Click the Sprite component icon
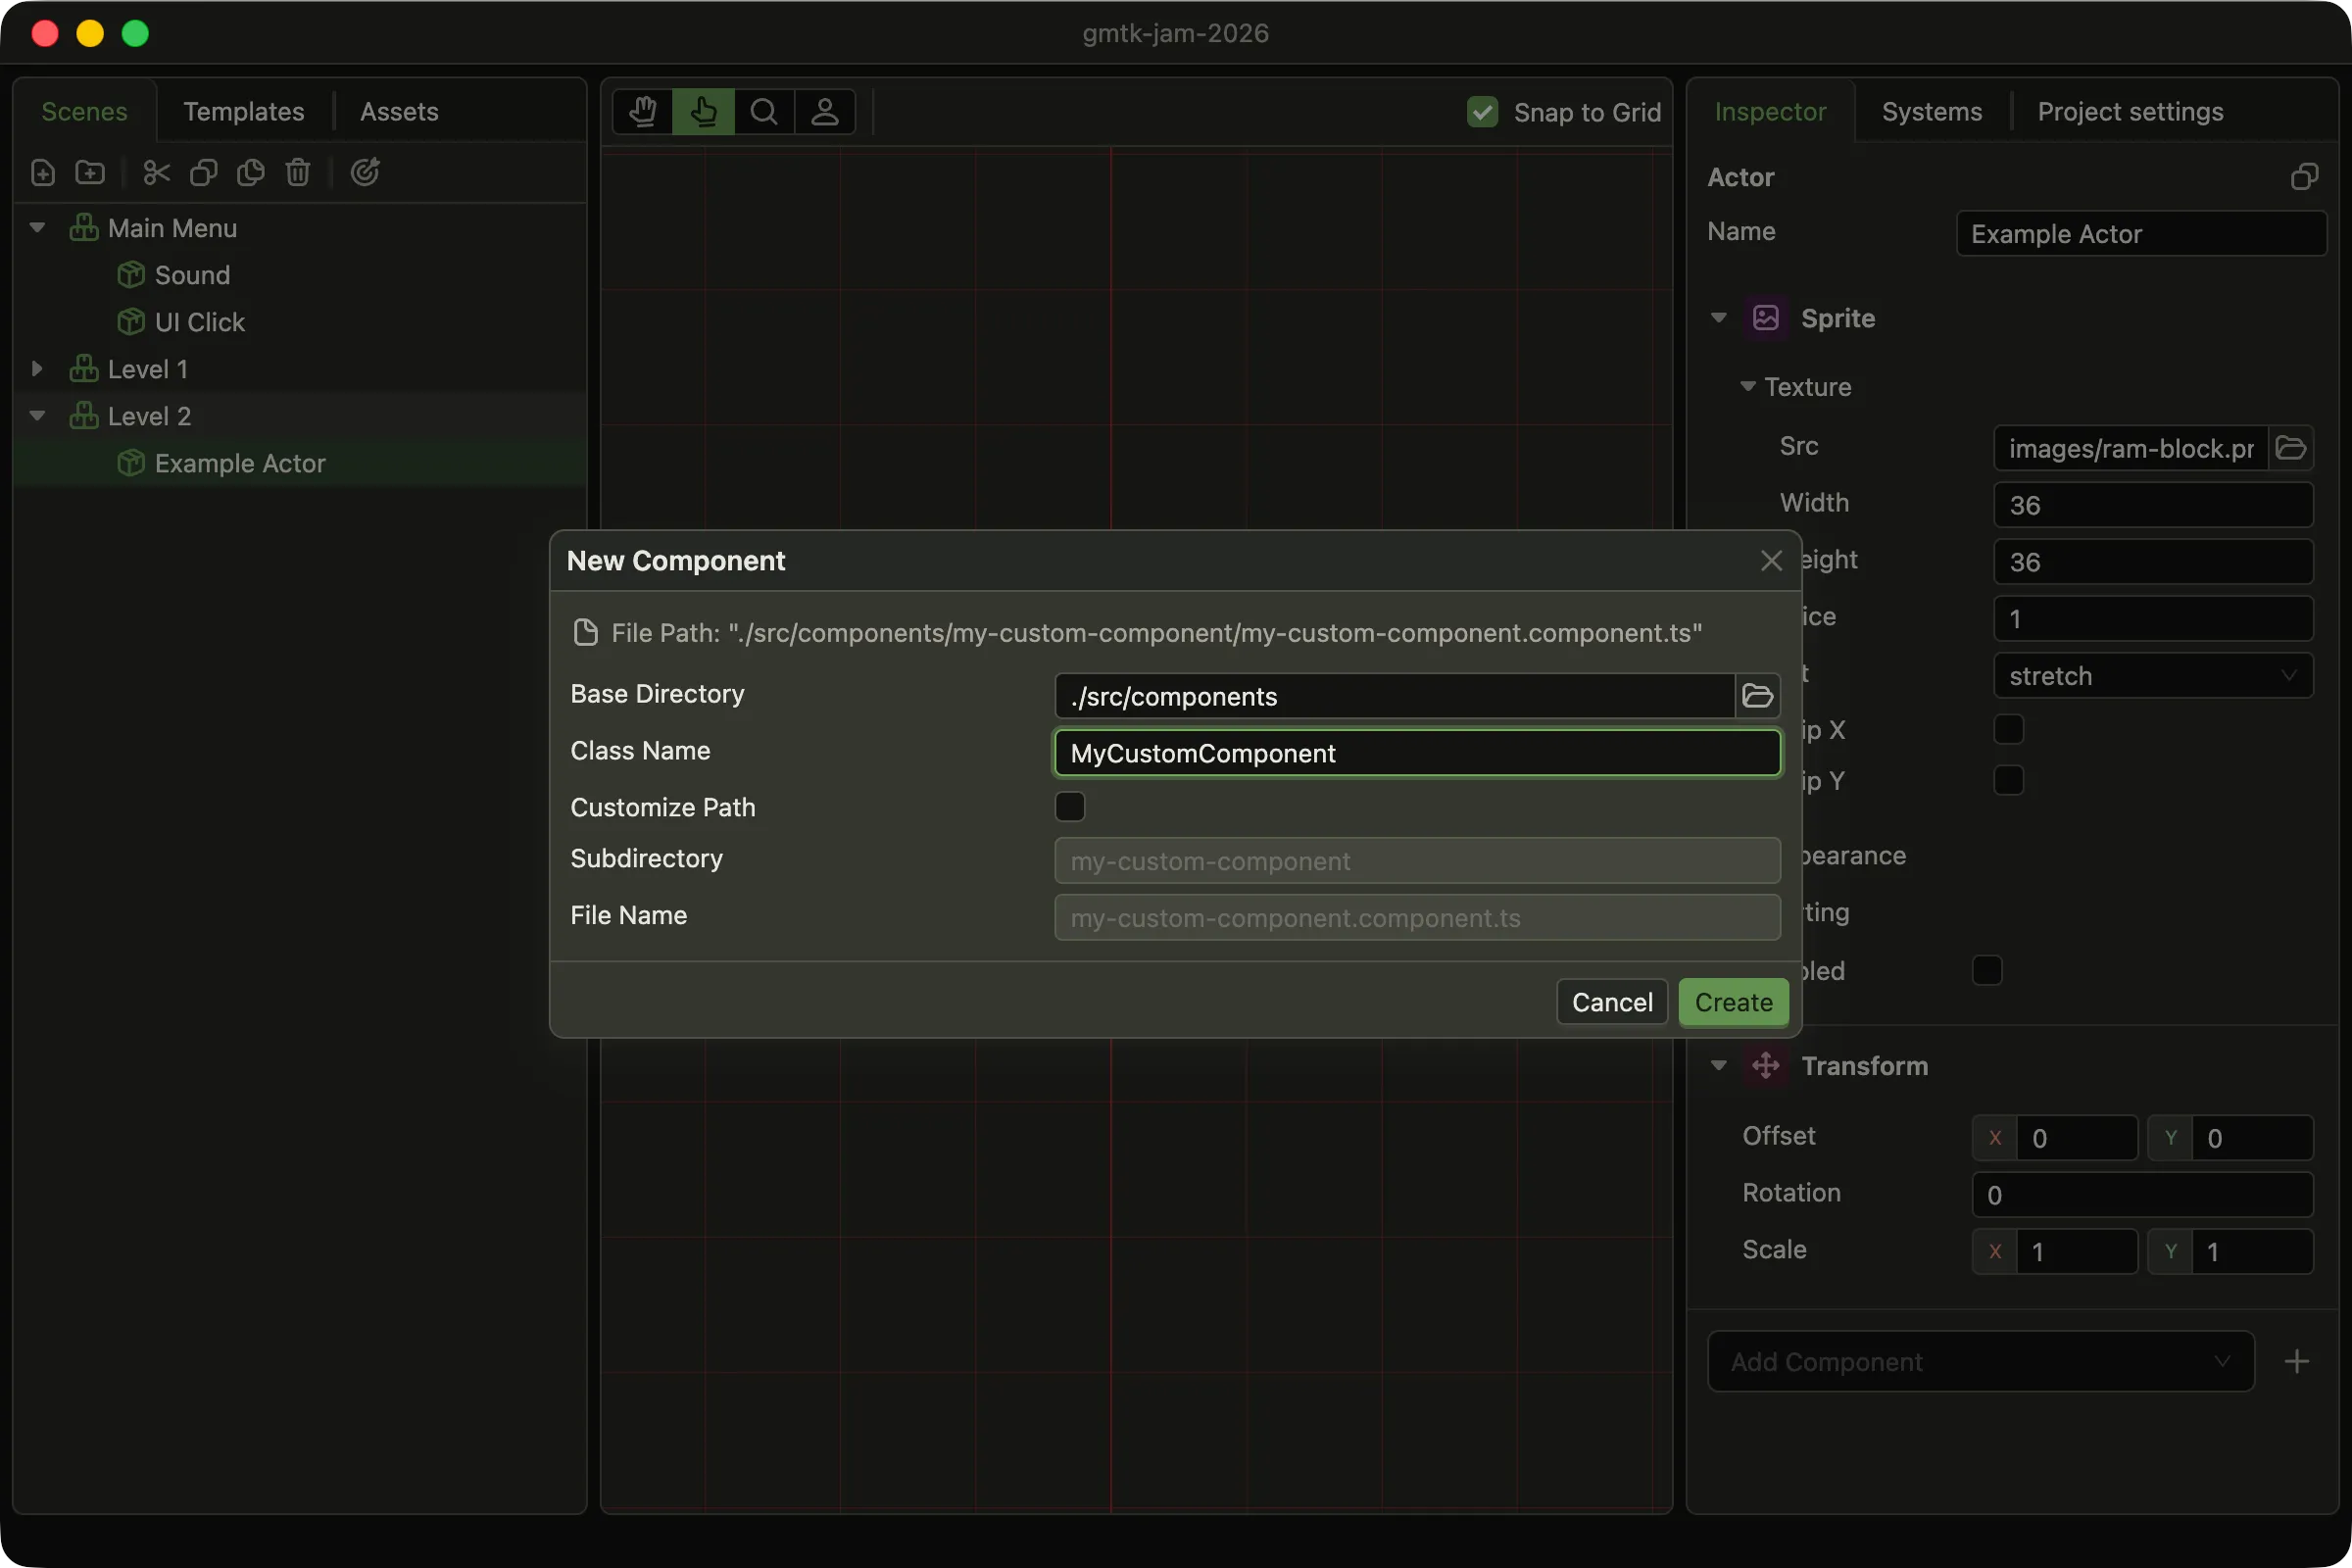 [x=1766, y=318]
